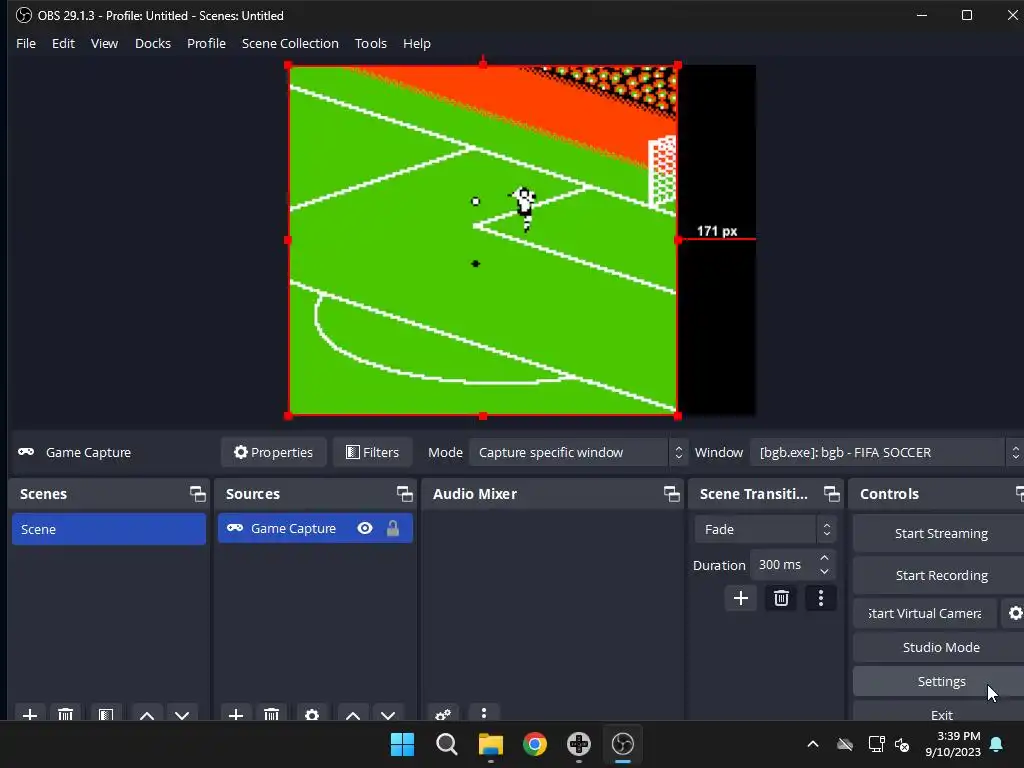The height and width of the screenshot is (768, 1024).
Task: Click muted volume icon in system tray
Action: pyautogui.click(x=903, y=744)
